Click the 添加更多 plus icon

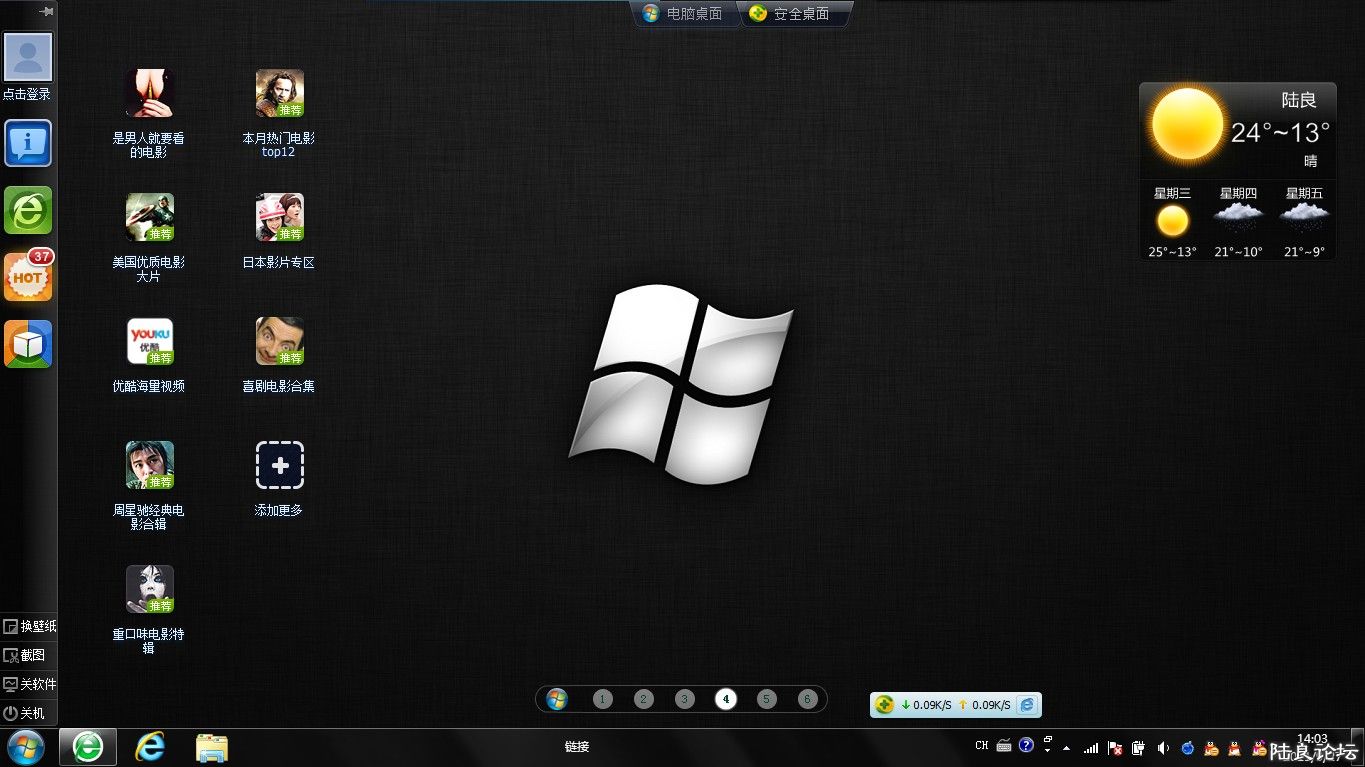coord(279,465)
